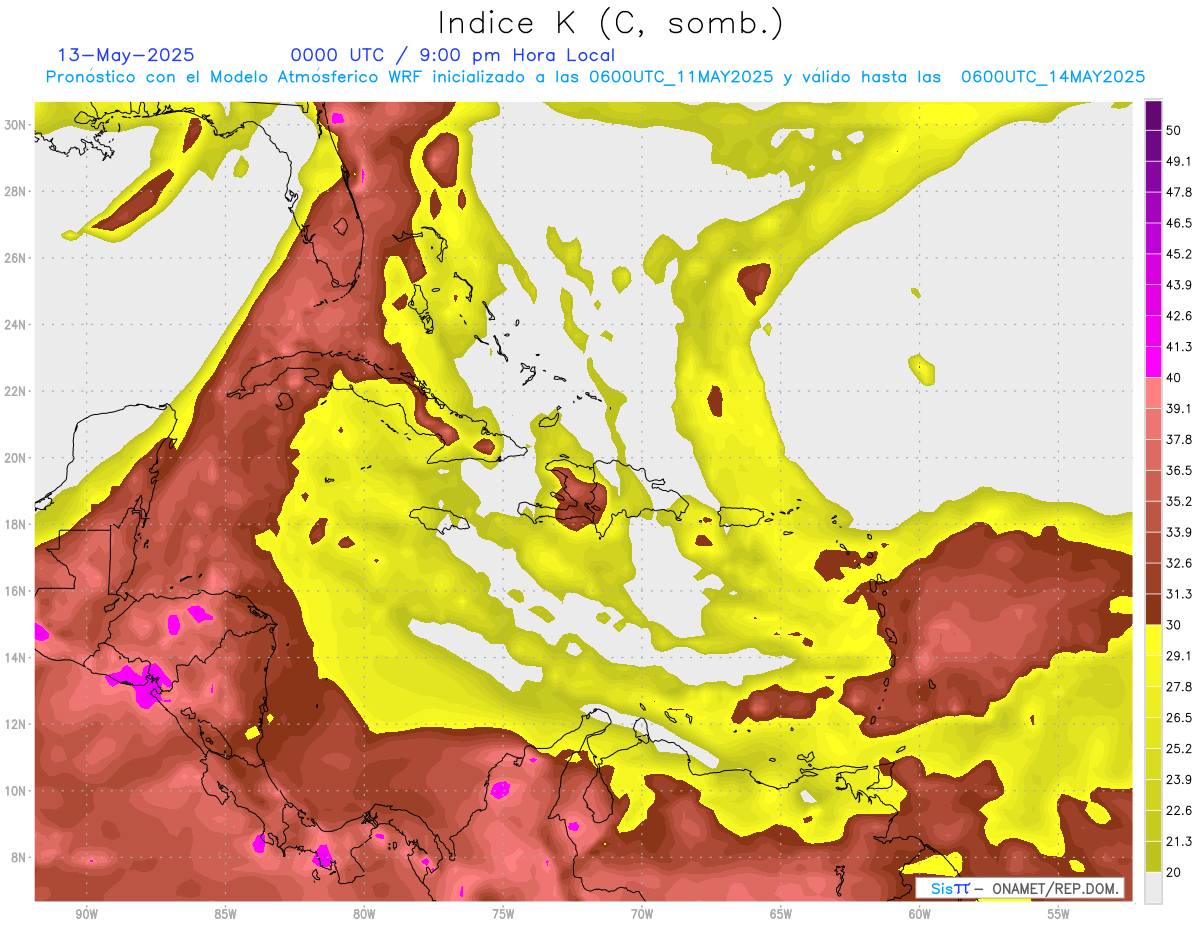1200x927 pixels.
Task: Click the grey swatch below 20 in the colorbar
Action: pyautogui.click(x=1154, y=887)
